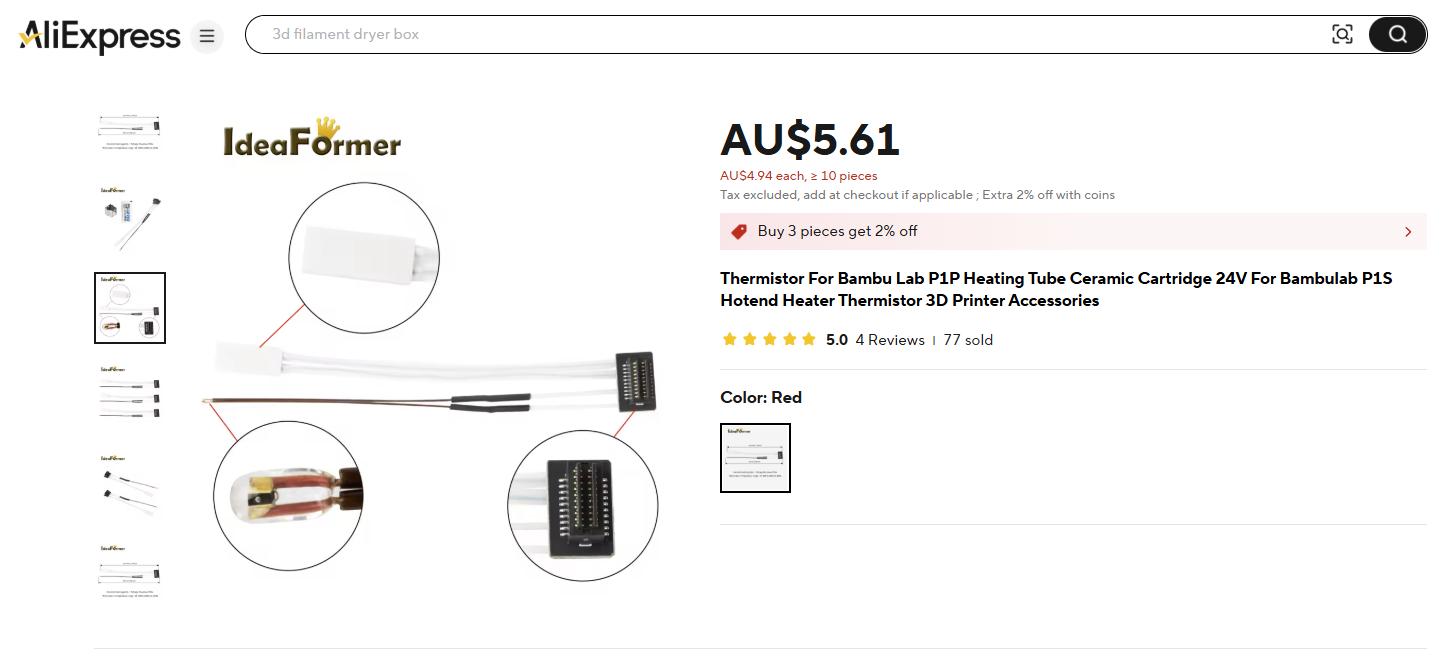Click the star rating icons

[769, 340]
